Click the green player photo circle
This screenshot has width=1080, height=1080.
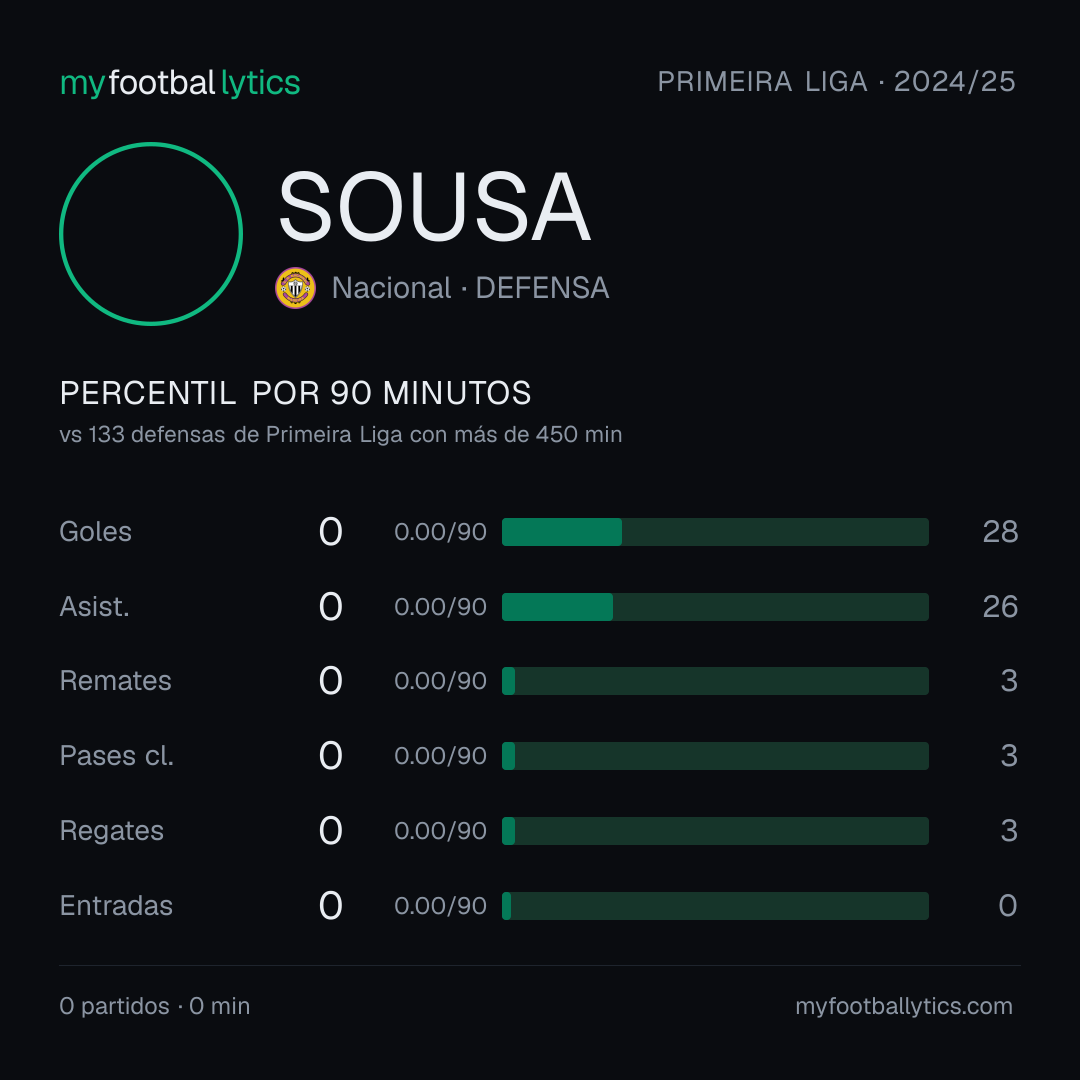click(151, 234)
